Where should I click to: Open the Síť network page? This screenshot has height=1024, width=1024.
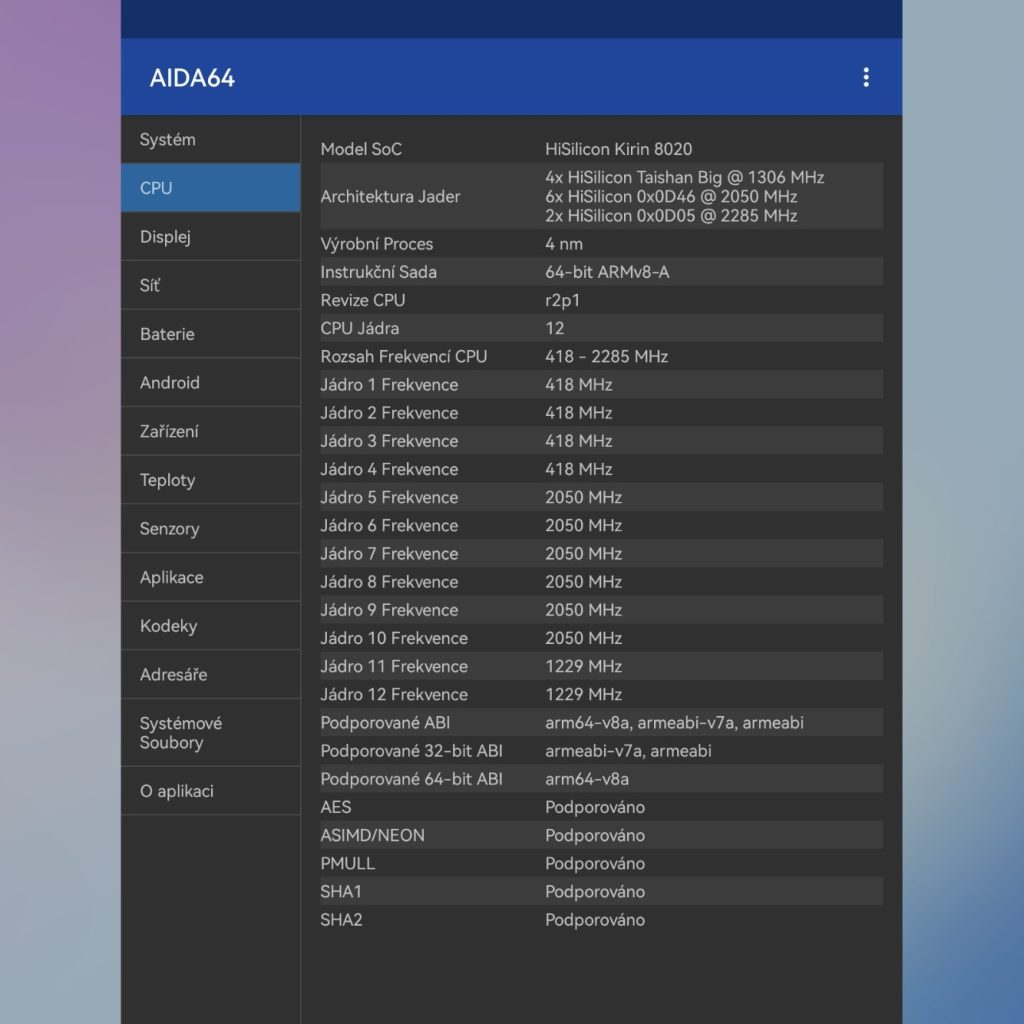click(210, 286)
